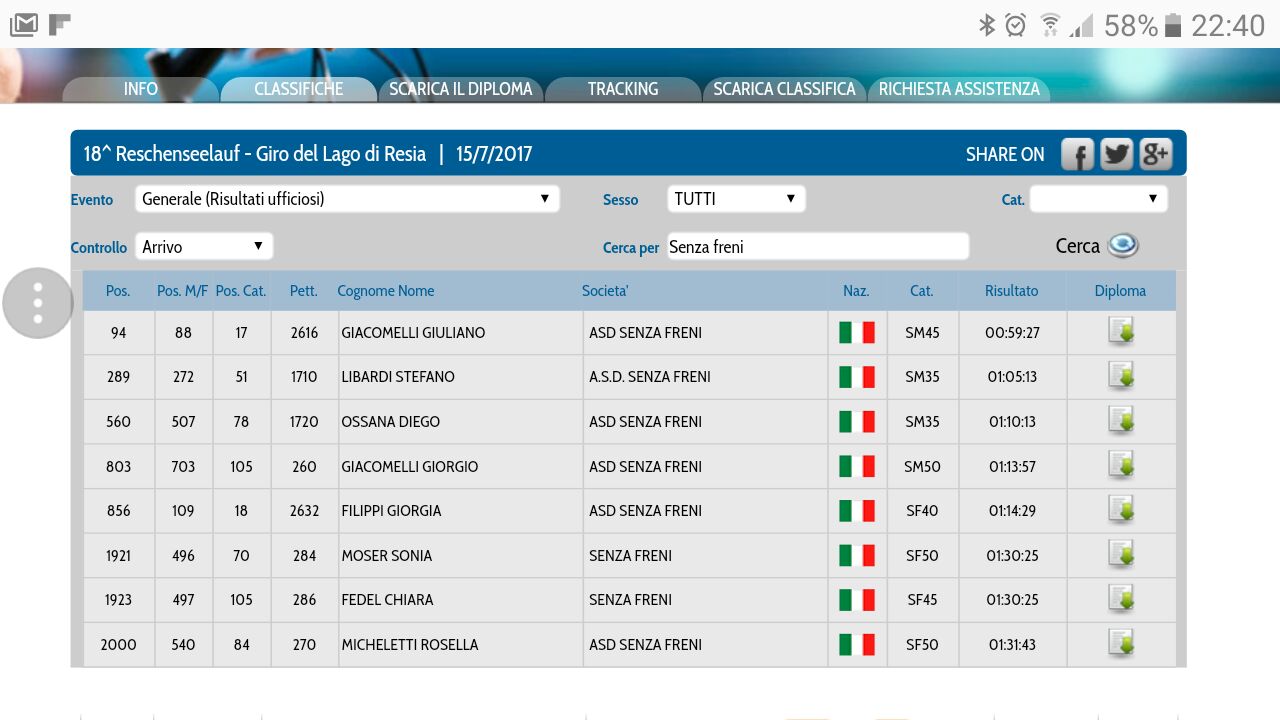
Task: Open the TRACKING tab
Action: point(623,89)
